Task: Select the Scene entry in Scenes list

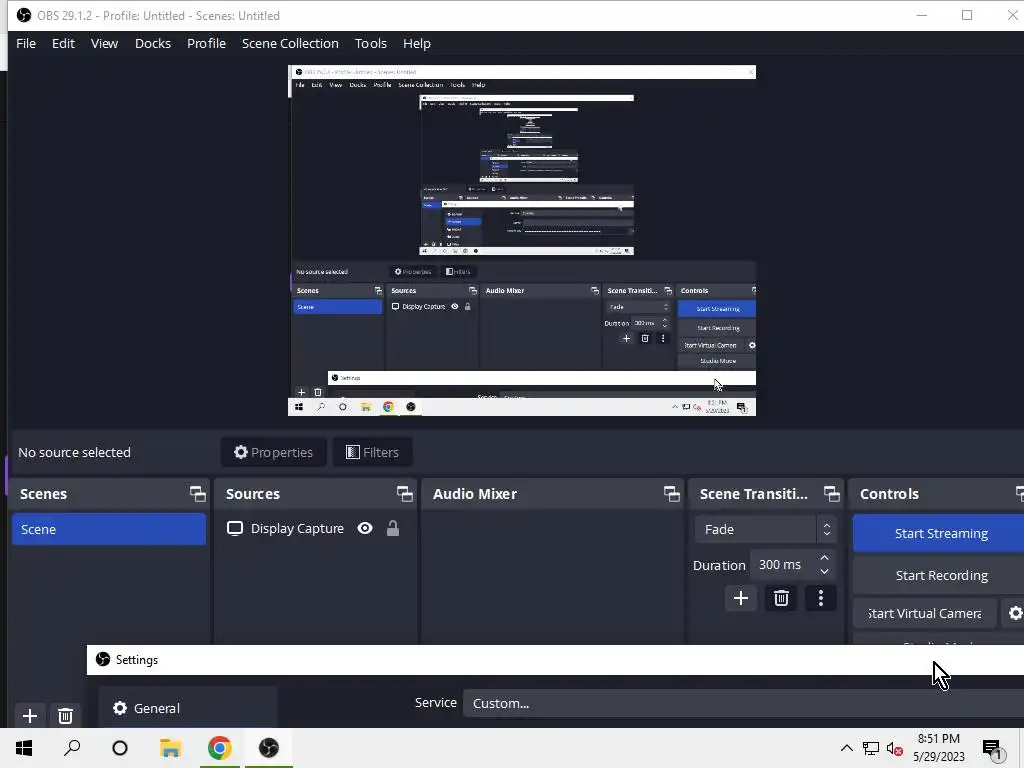Action: click(108, 529)
